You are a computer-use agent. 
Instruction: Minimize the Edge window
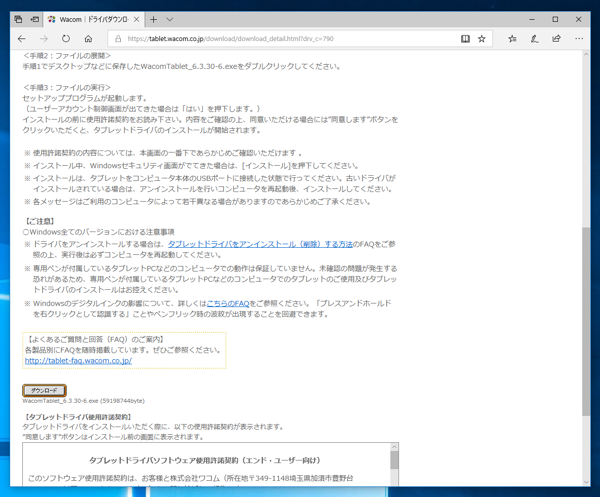pos(532,19)
